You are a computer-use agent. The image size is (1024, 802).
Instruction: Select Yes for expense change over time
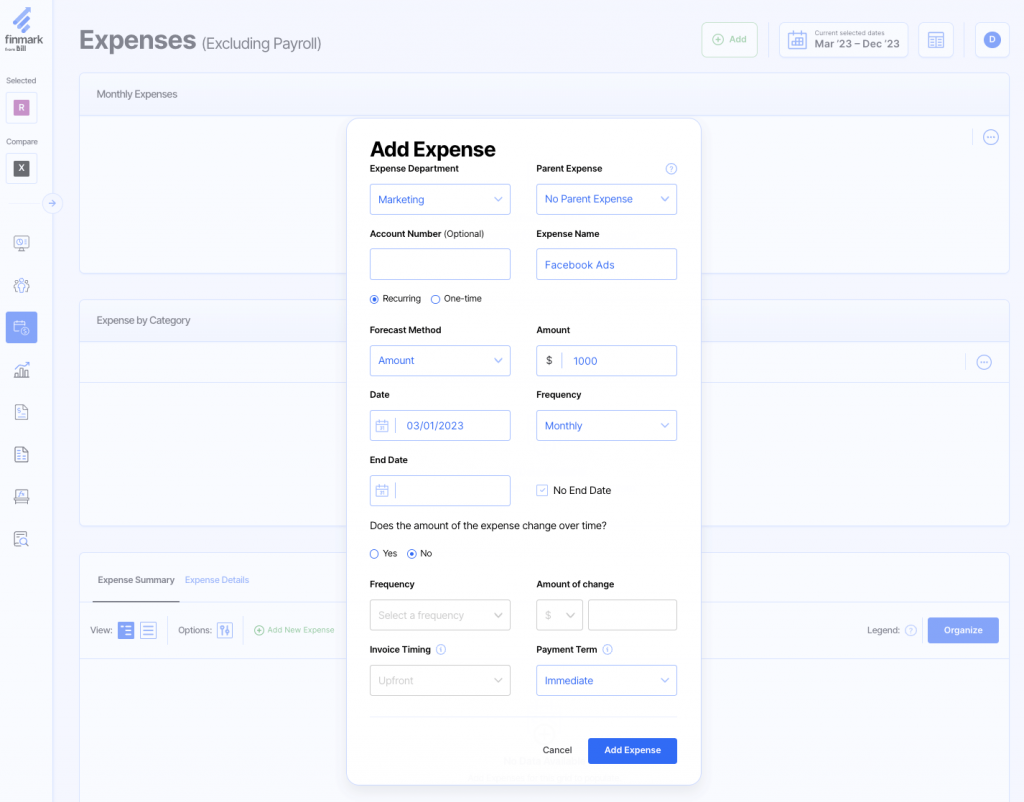point(374,553)
